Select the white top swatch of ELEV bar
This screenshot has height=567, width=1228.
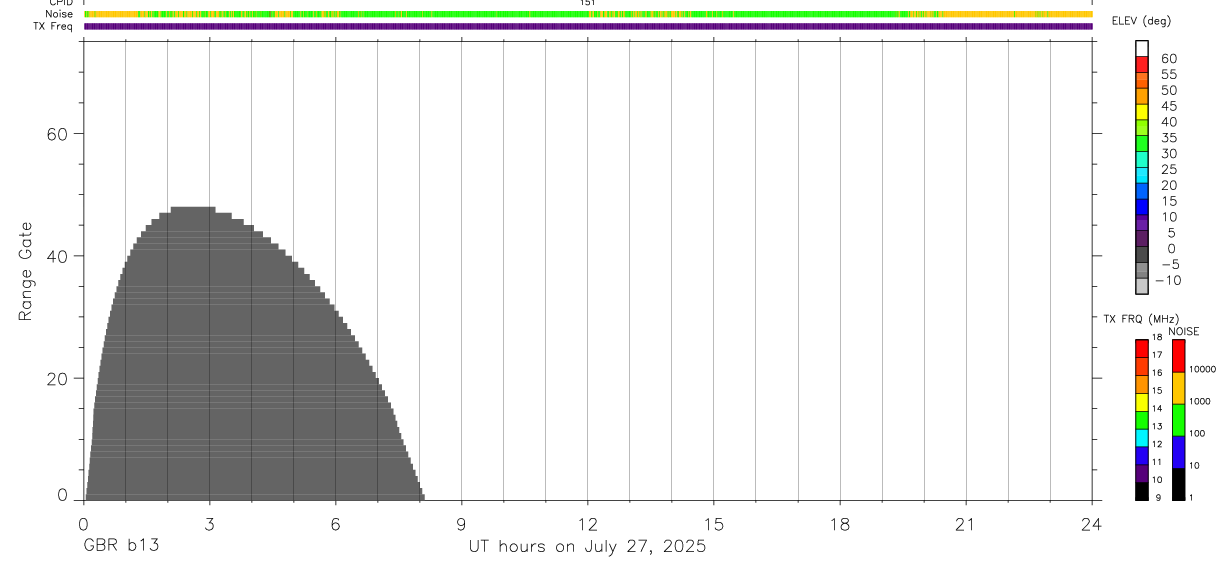1142,48
